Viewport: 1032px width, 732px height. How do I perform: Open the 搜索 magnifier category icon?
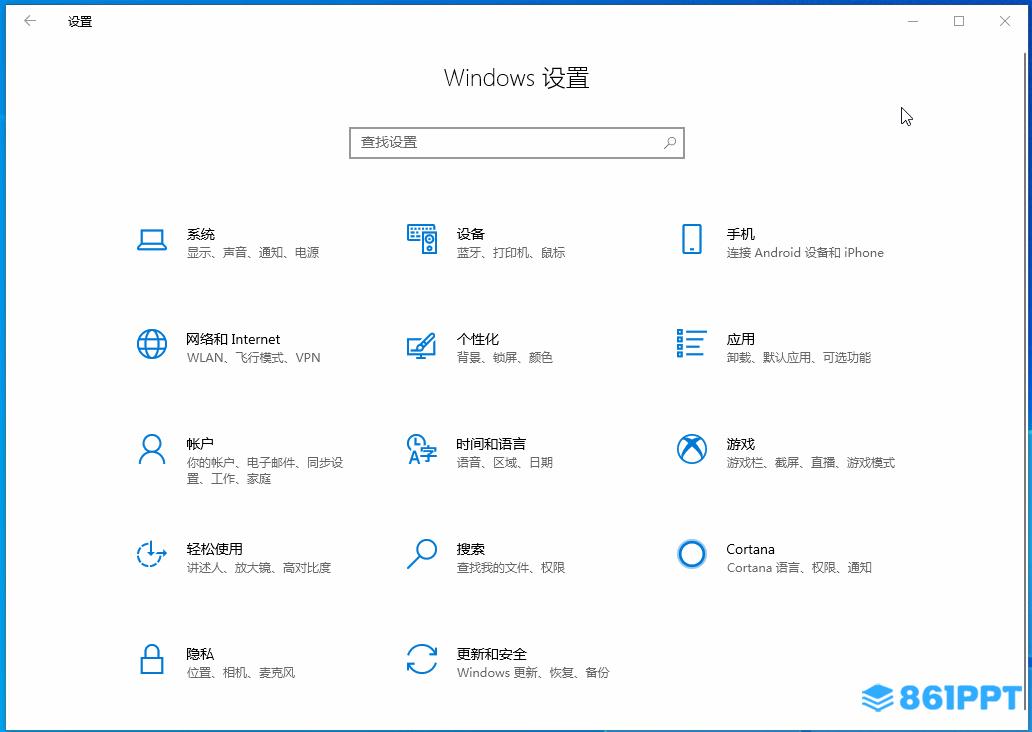421,554
